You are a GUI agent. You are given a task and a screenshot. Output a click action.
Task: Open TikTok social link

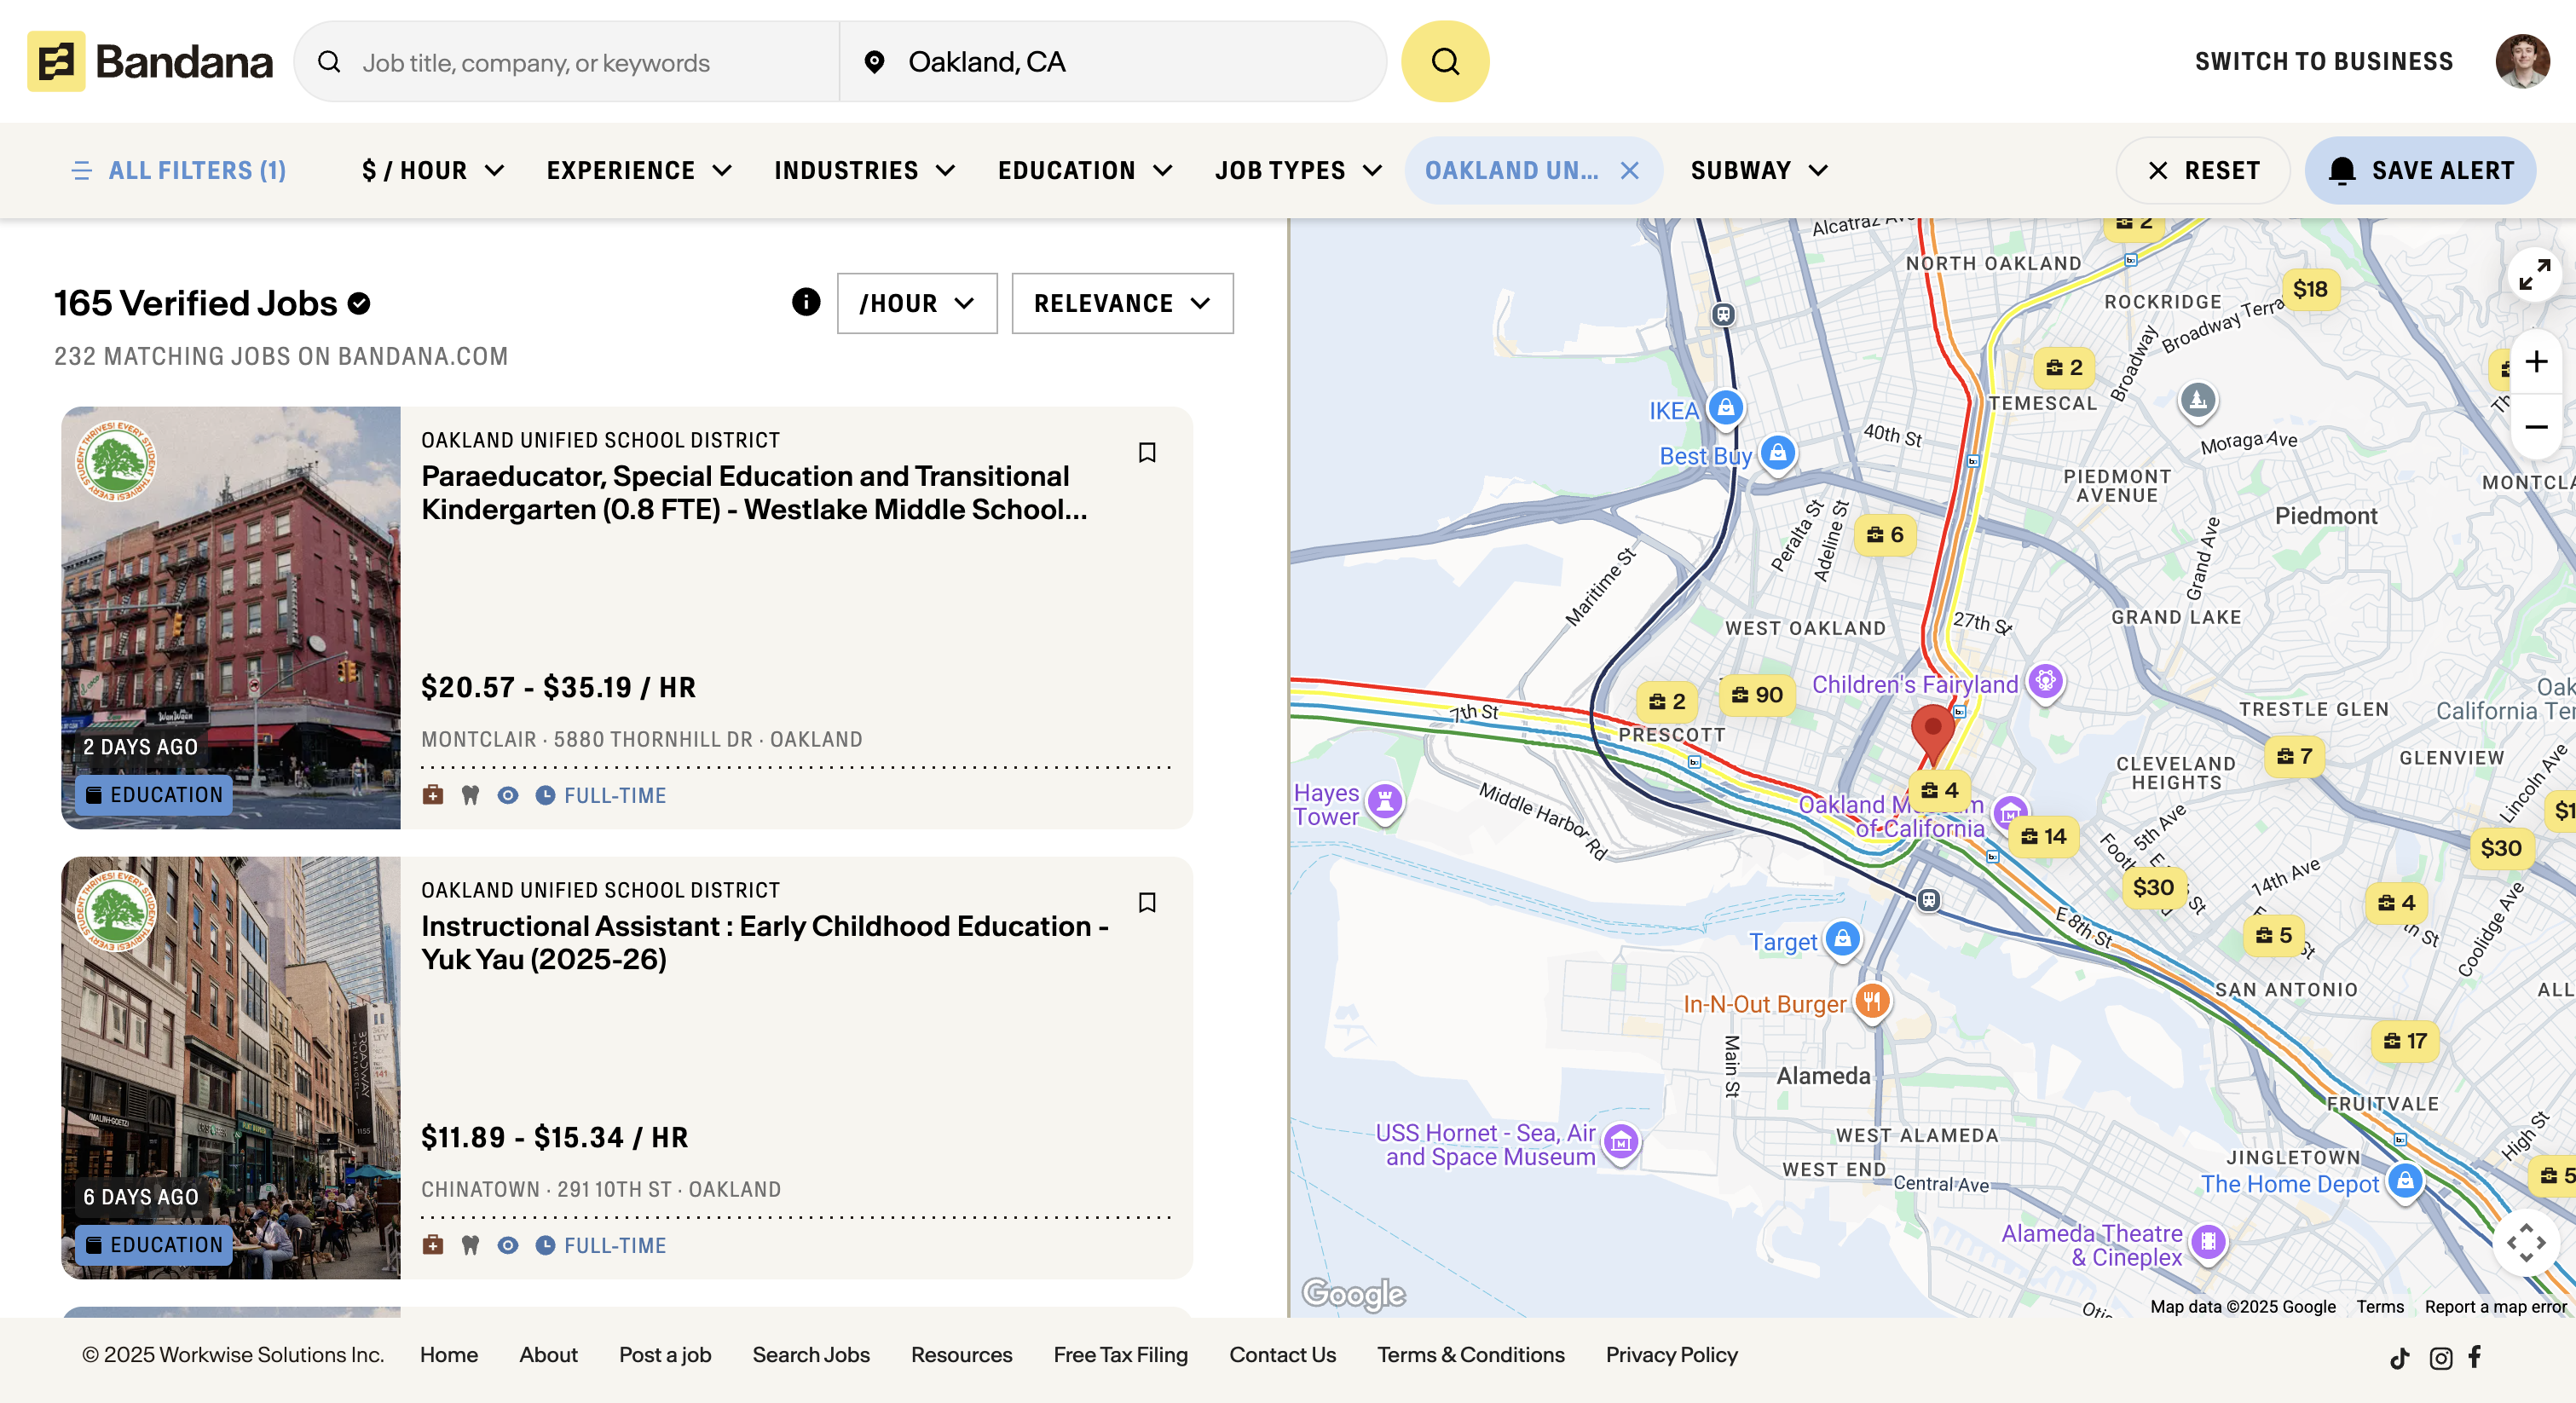click(2399, 1357)
